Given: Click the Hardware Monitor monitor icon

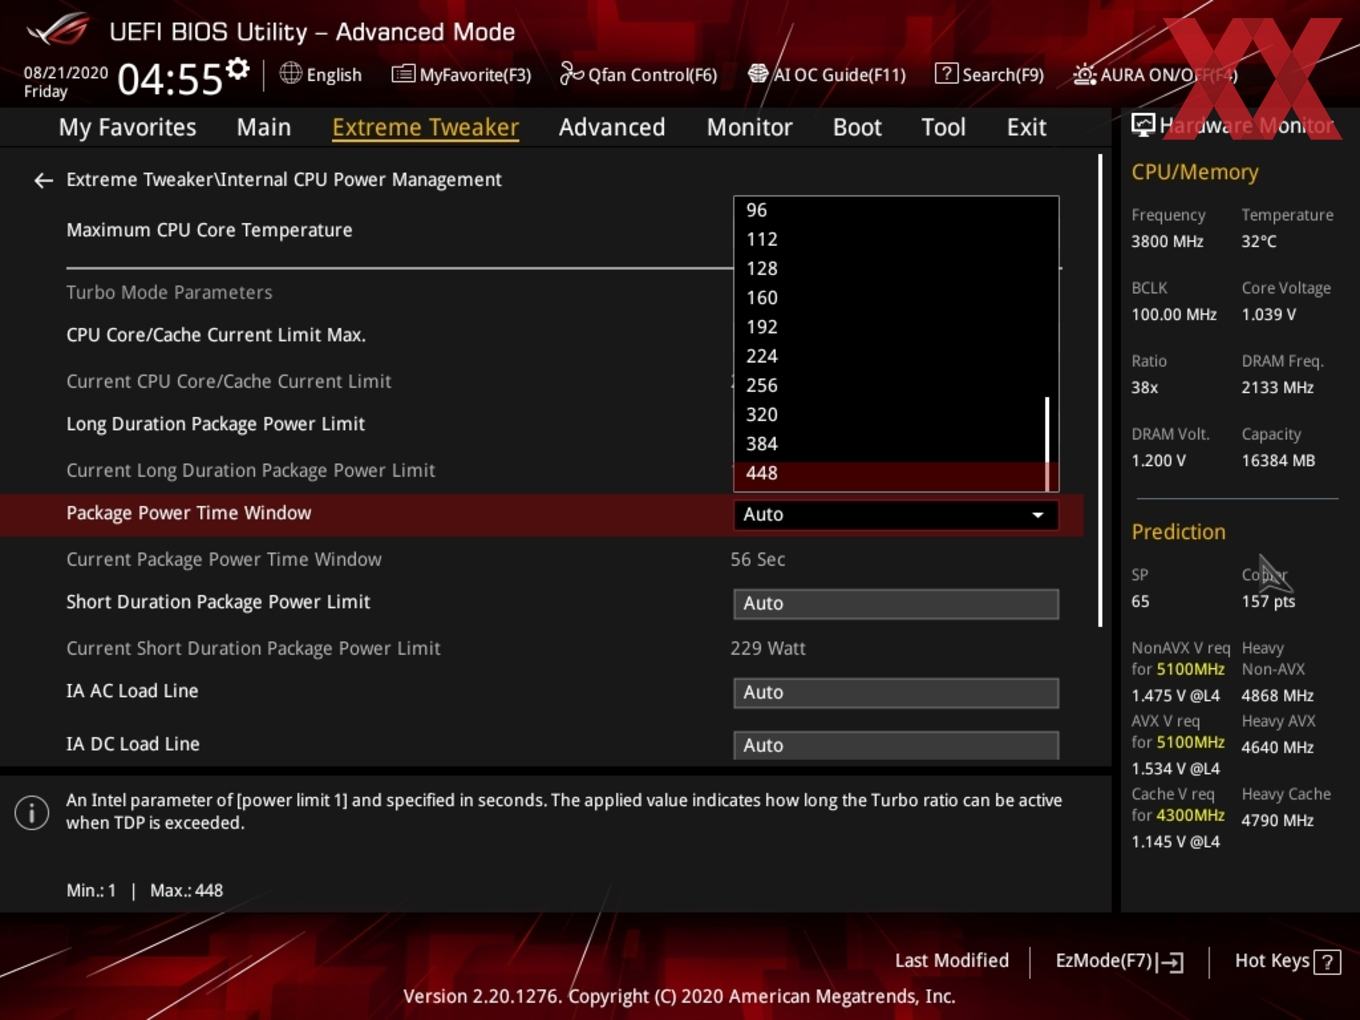Looking at the screenshot, I should (1143, 125).
